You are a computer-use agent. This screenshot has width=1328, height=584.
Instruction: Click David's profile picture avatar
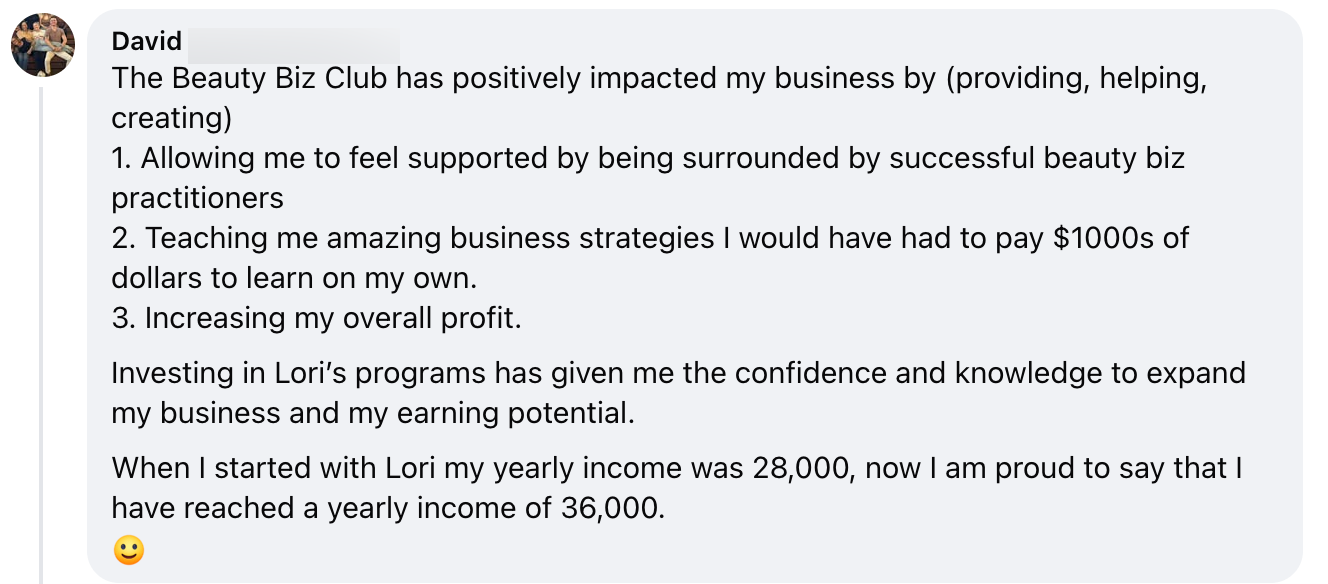coord(43,45)
